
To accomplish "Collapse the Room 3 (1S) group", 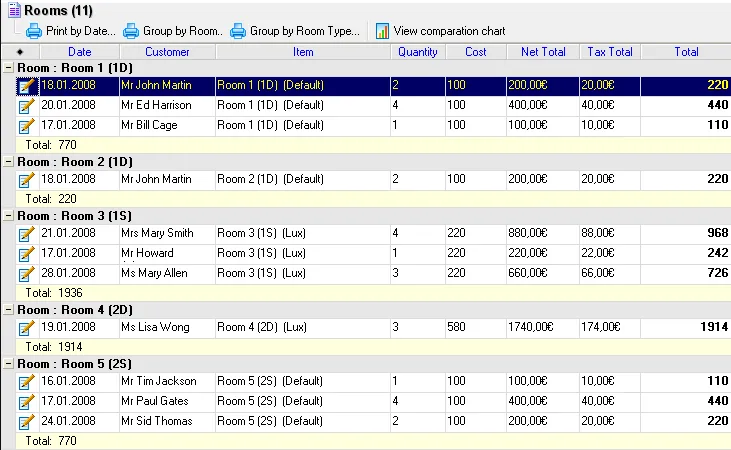I will point(8,216).
